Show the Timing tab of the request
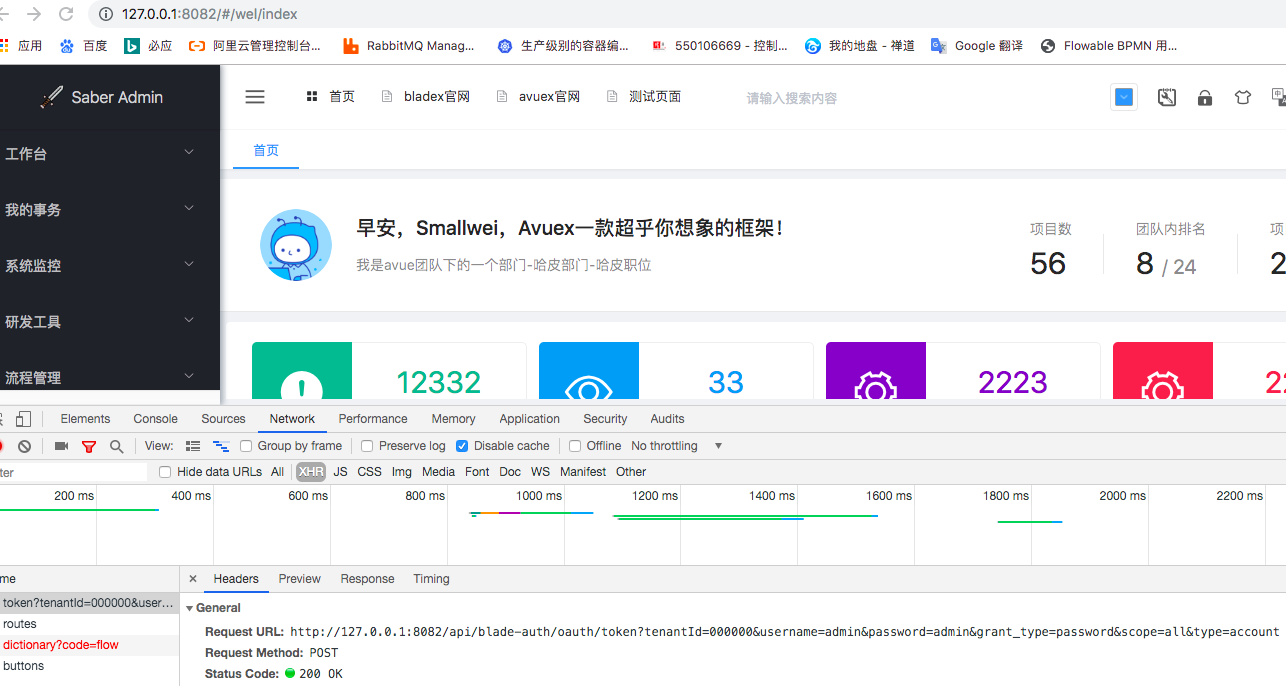The image size is (1286, 686). coord(431,579)
